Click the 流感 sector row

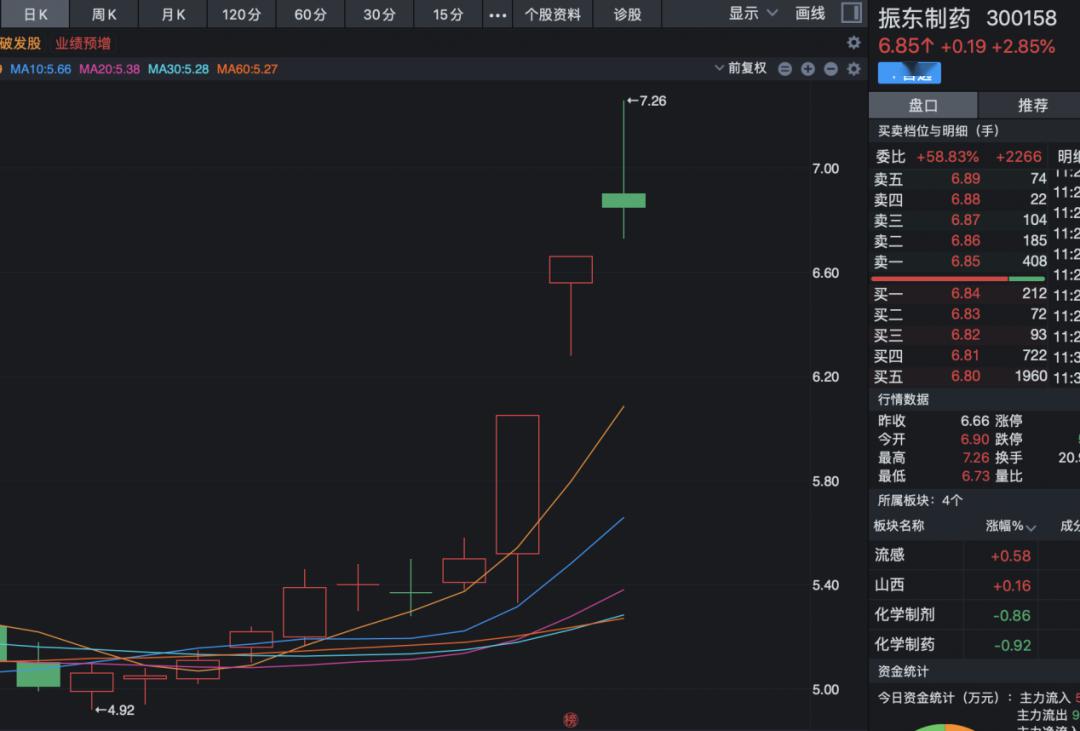point(975,555)
